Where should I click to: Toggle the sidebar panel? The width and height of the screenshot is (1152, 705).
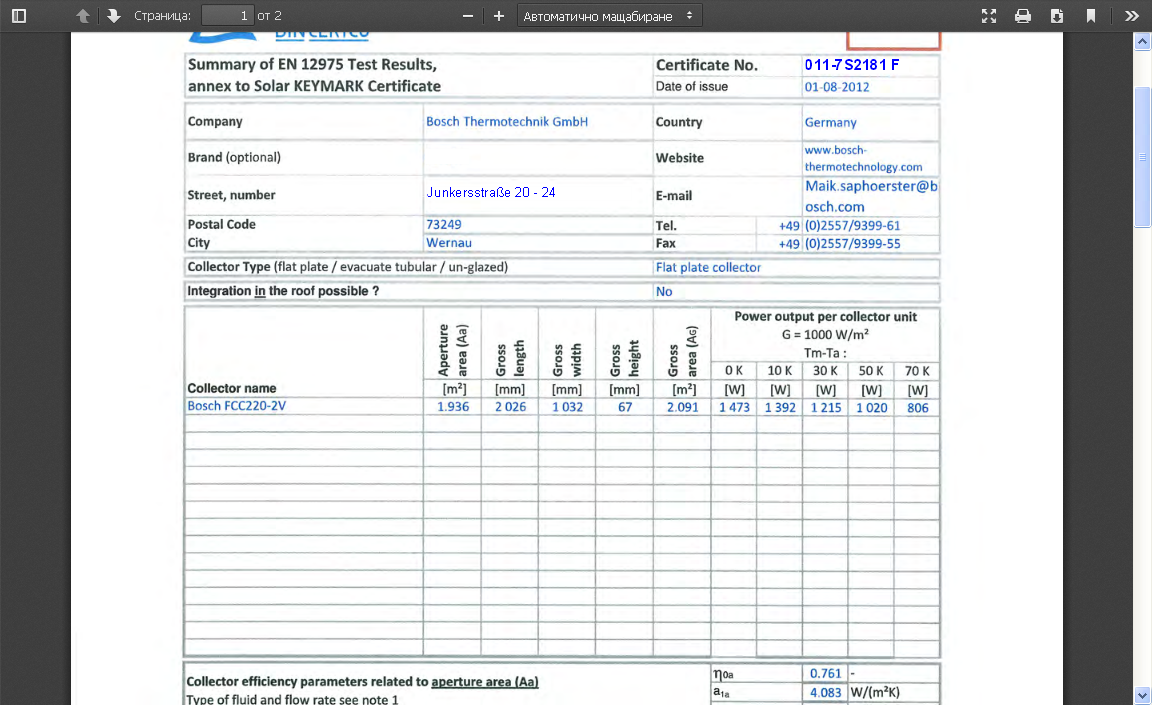point(19,16)
